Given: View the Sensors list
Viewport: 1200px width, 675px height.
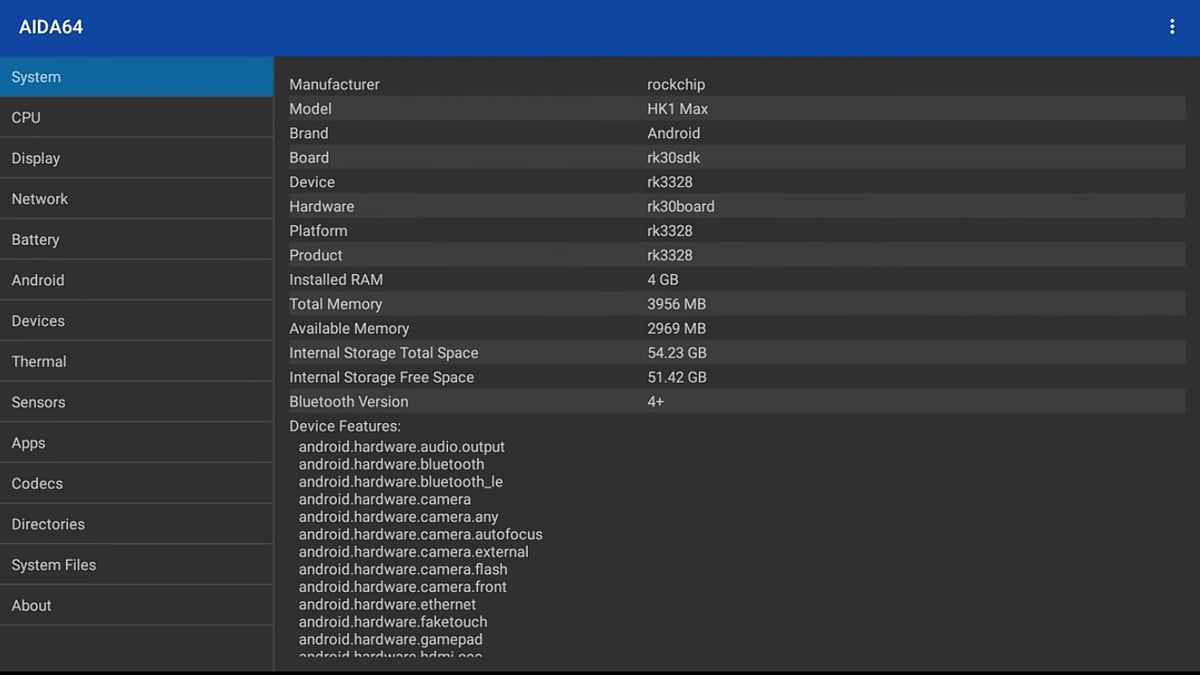Looking at the screenshot, I should [x=136, y=402].
